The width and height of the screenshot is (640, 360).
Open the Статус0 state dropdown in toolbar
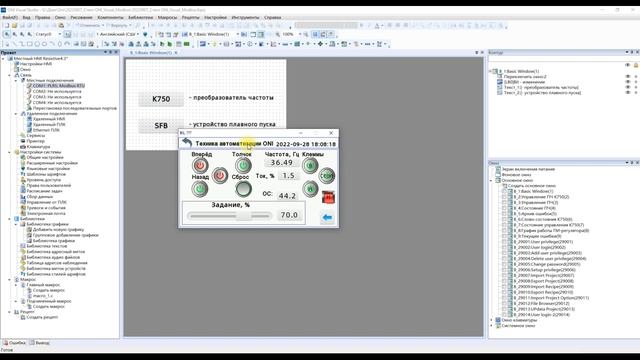(60, 34)
